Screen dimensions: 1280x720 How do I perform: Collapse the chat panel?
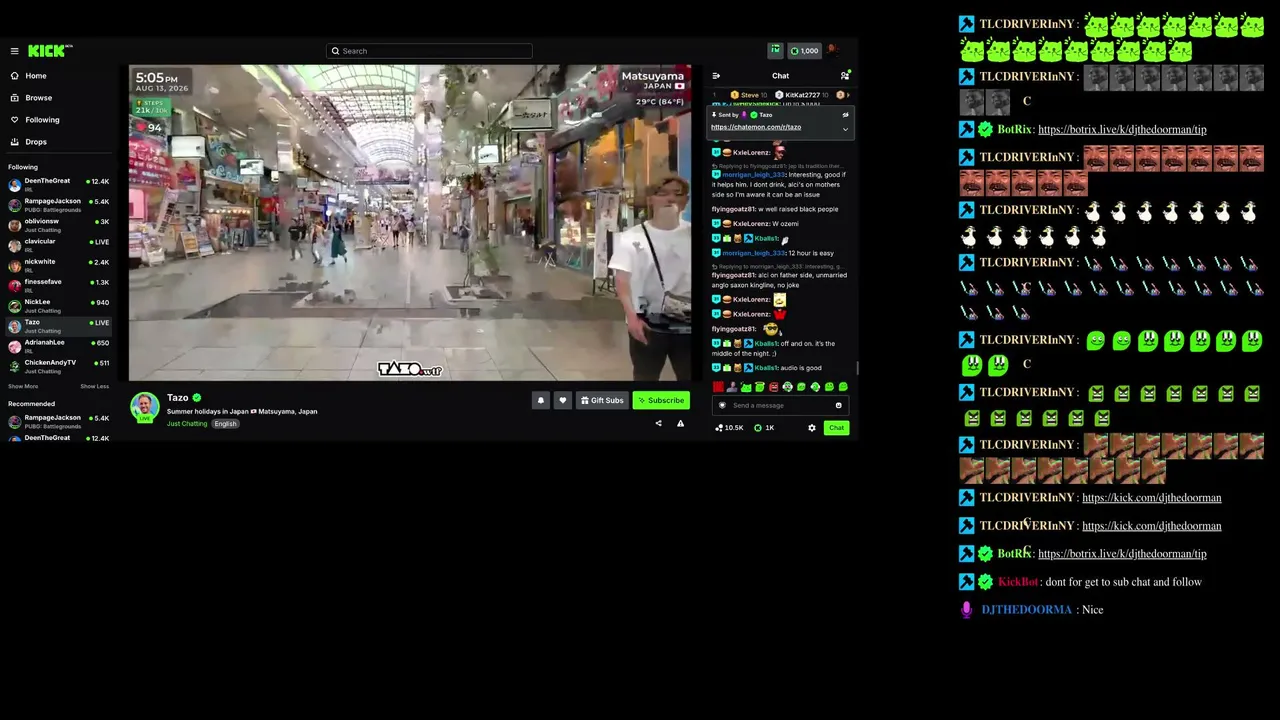[x=716, y=76]
